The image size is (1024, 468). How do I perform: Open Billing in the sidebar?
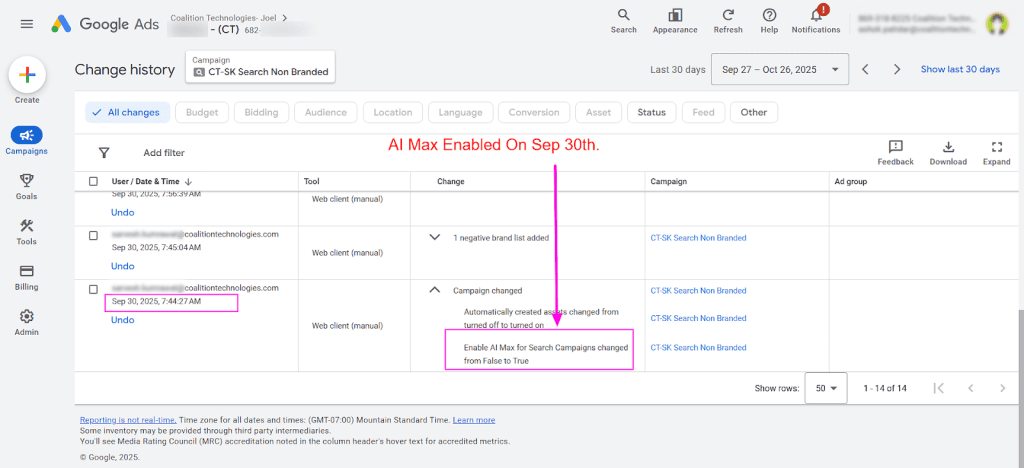coord(27,277)
